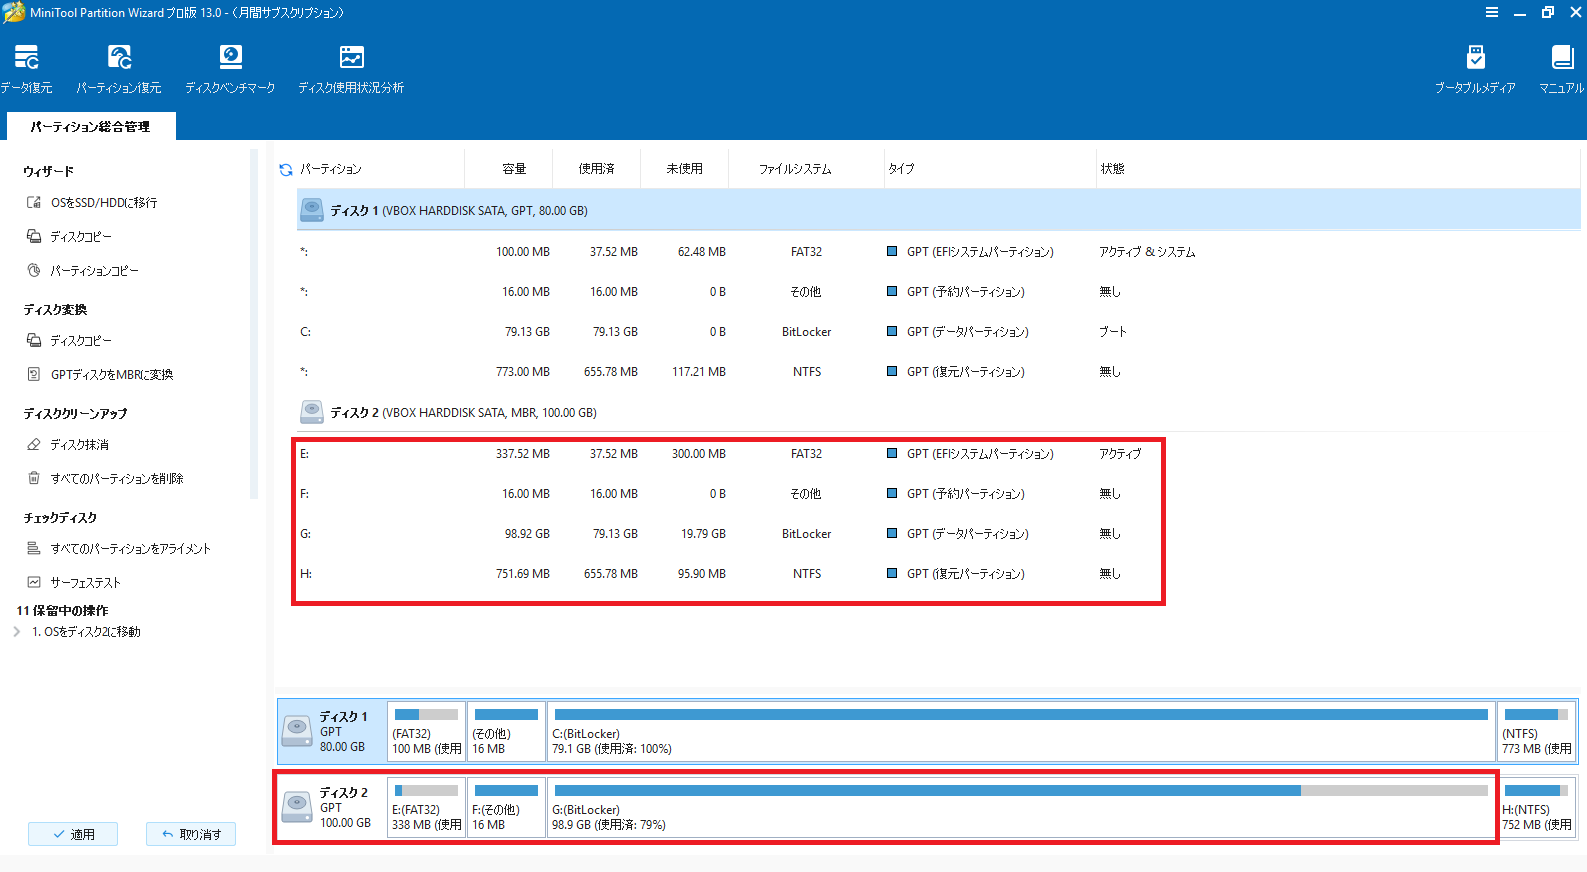This screenshot has width=1587, height=872.
Task: Click the ディスク 1 drive icon in the disk map
Action: click(x=297, y=731)
